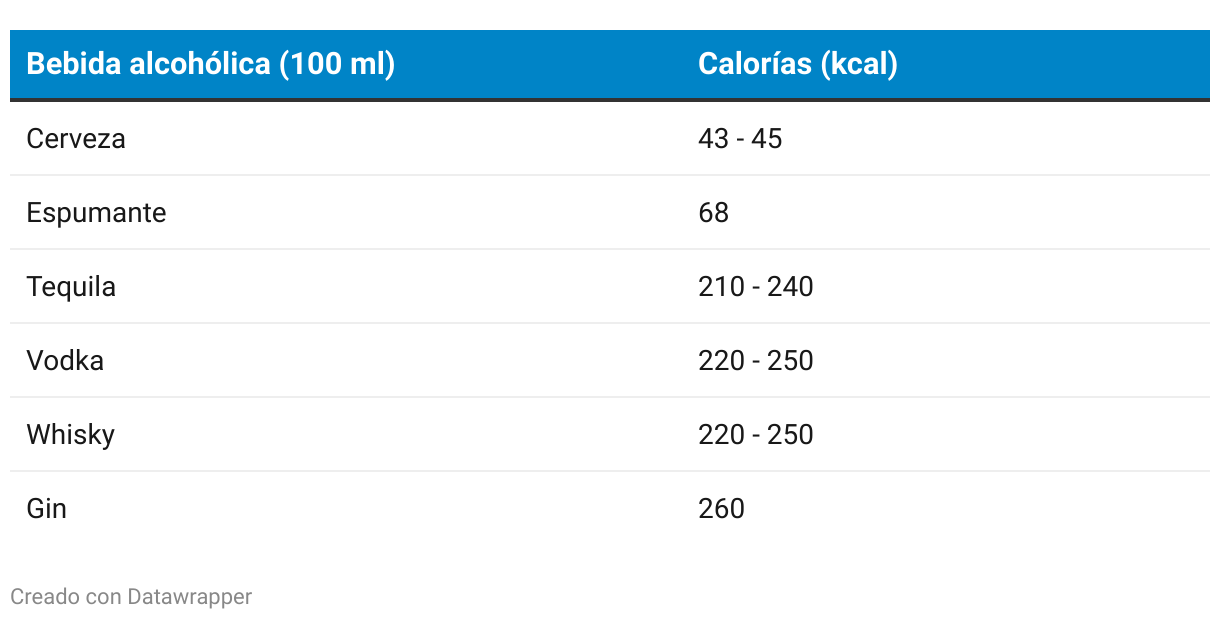Select the Gin row label

[x=46, y=508]
